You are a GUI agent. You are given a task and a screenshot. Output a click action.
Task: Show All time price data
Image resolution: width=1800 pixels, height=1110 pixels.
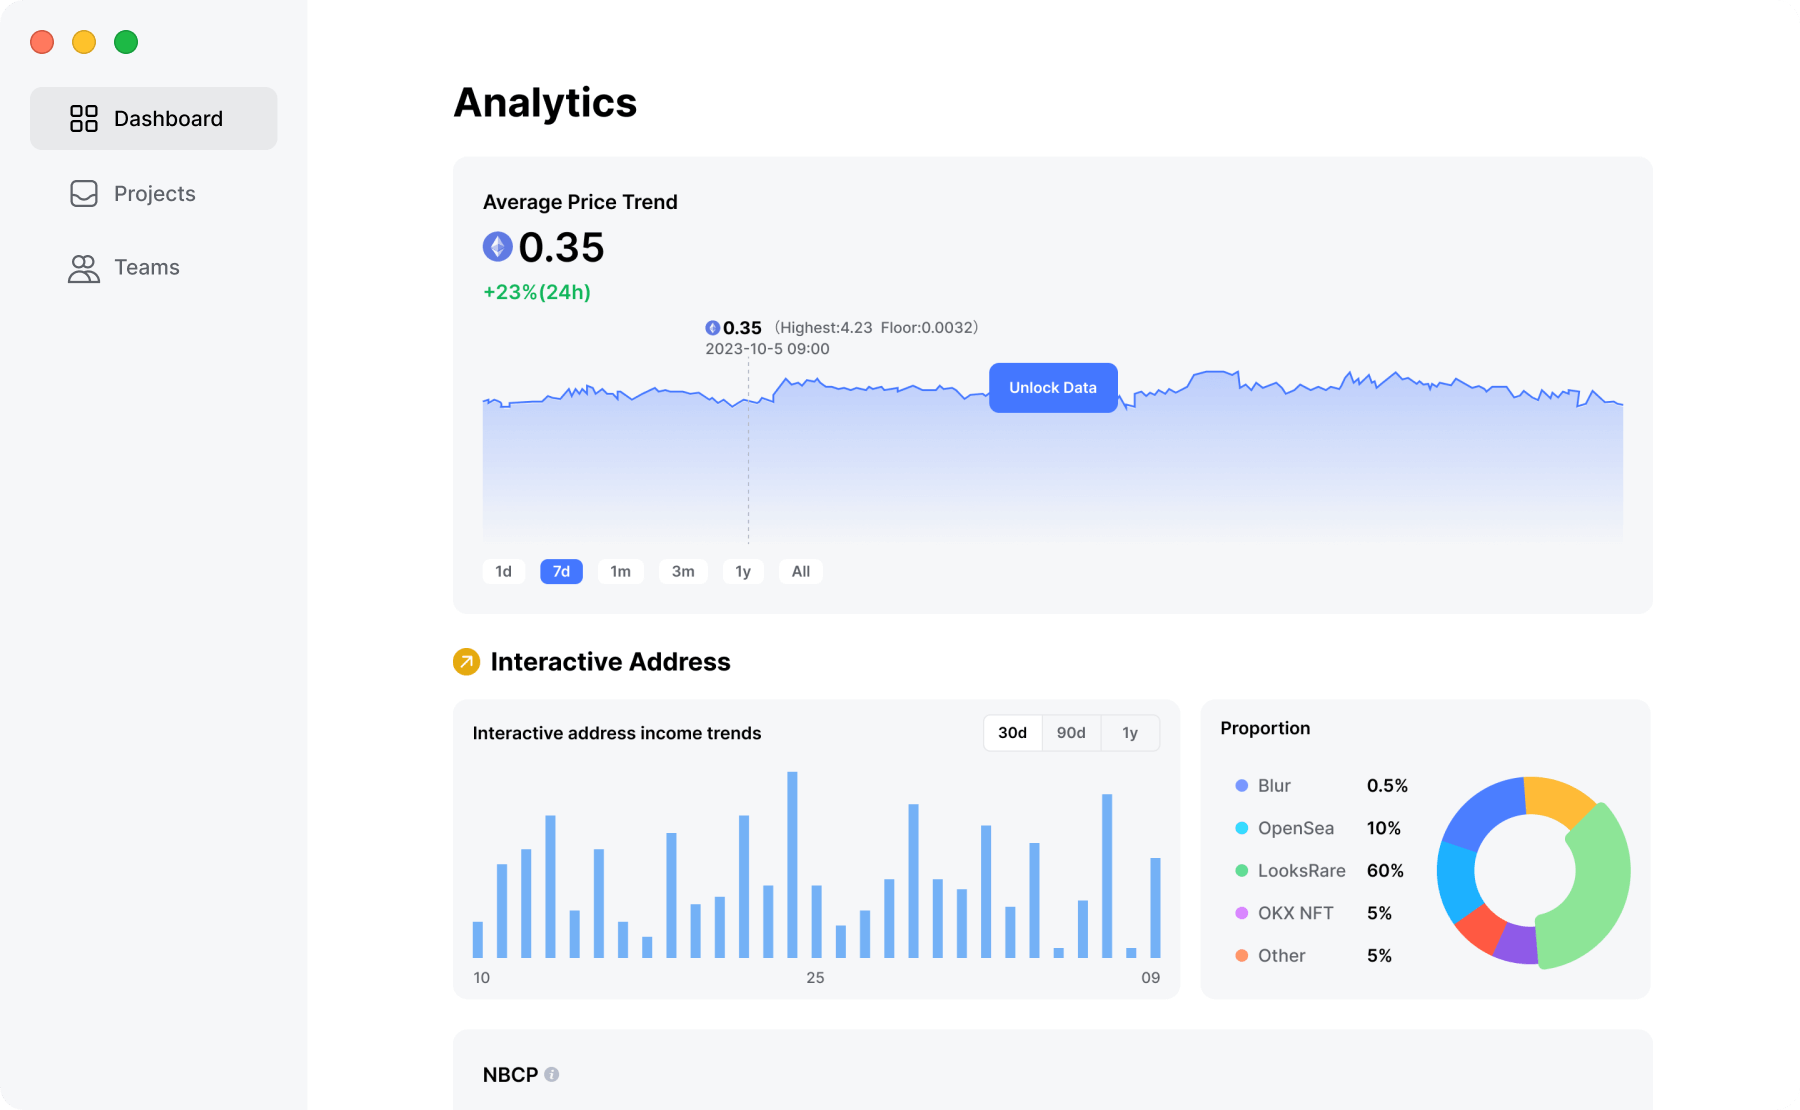click(x=801, y=572)
